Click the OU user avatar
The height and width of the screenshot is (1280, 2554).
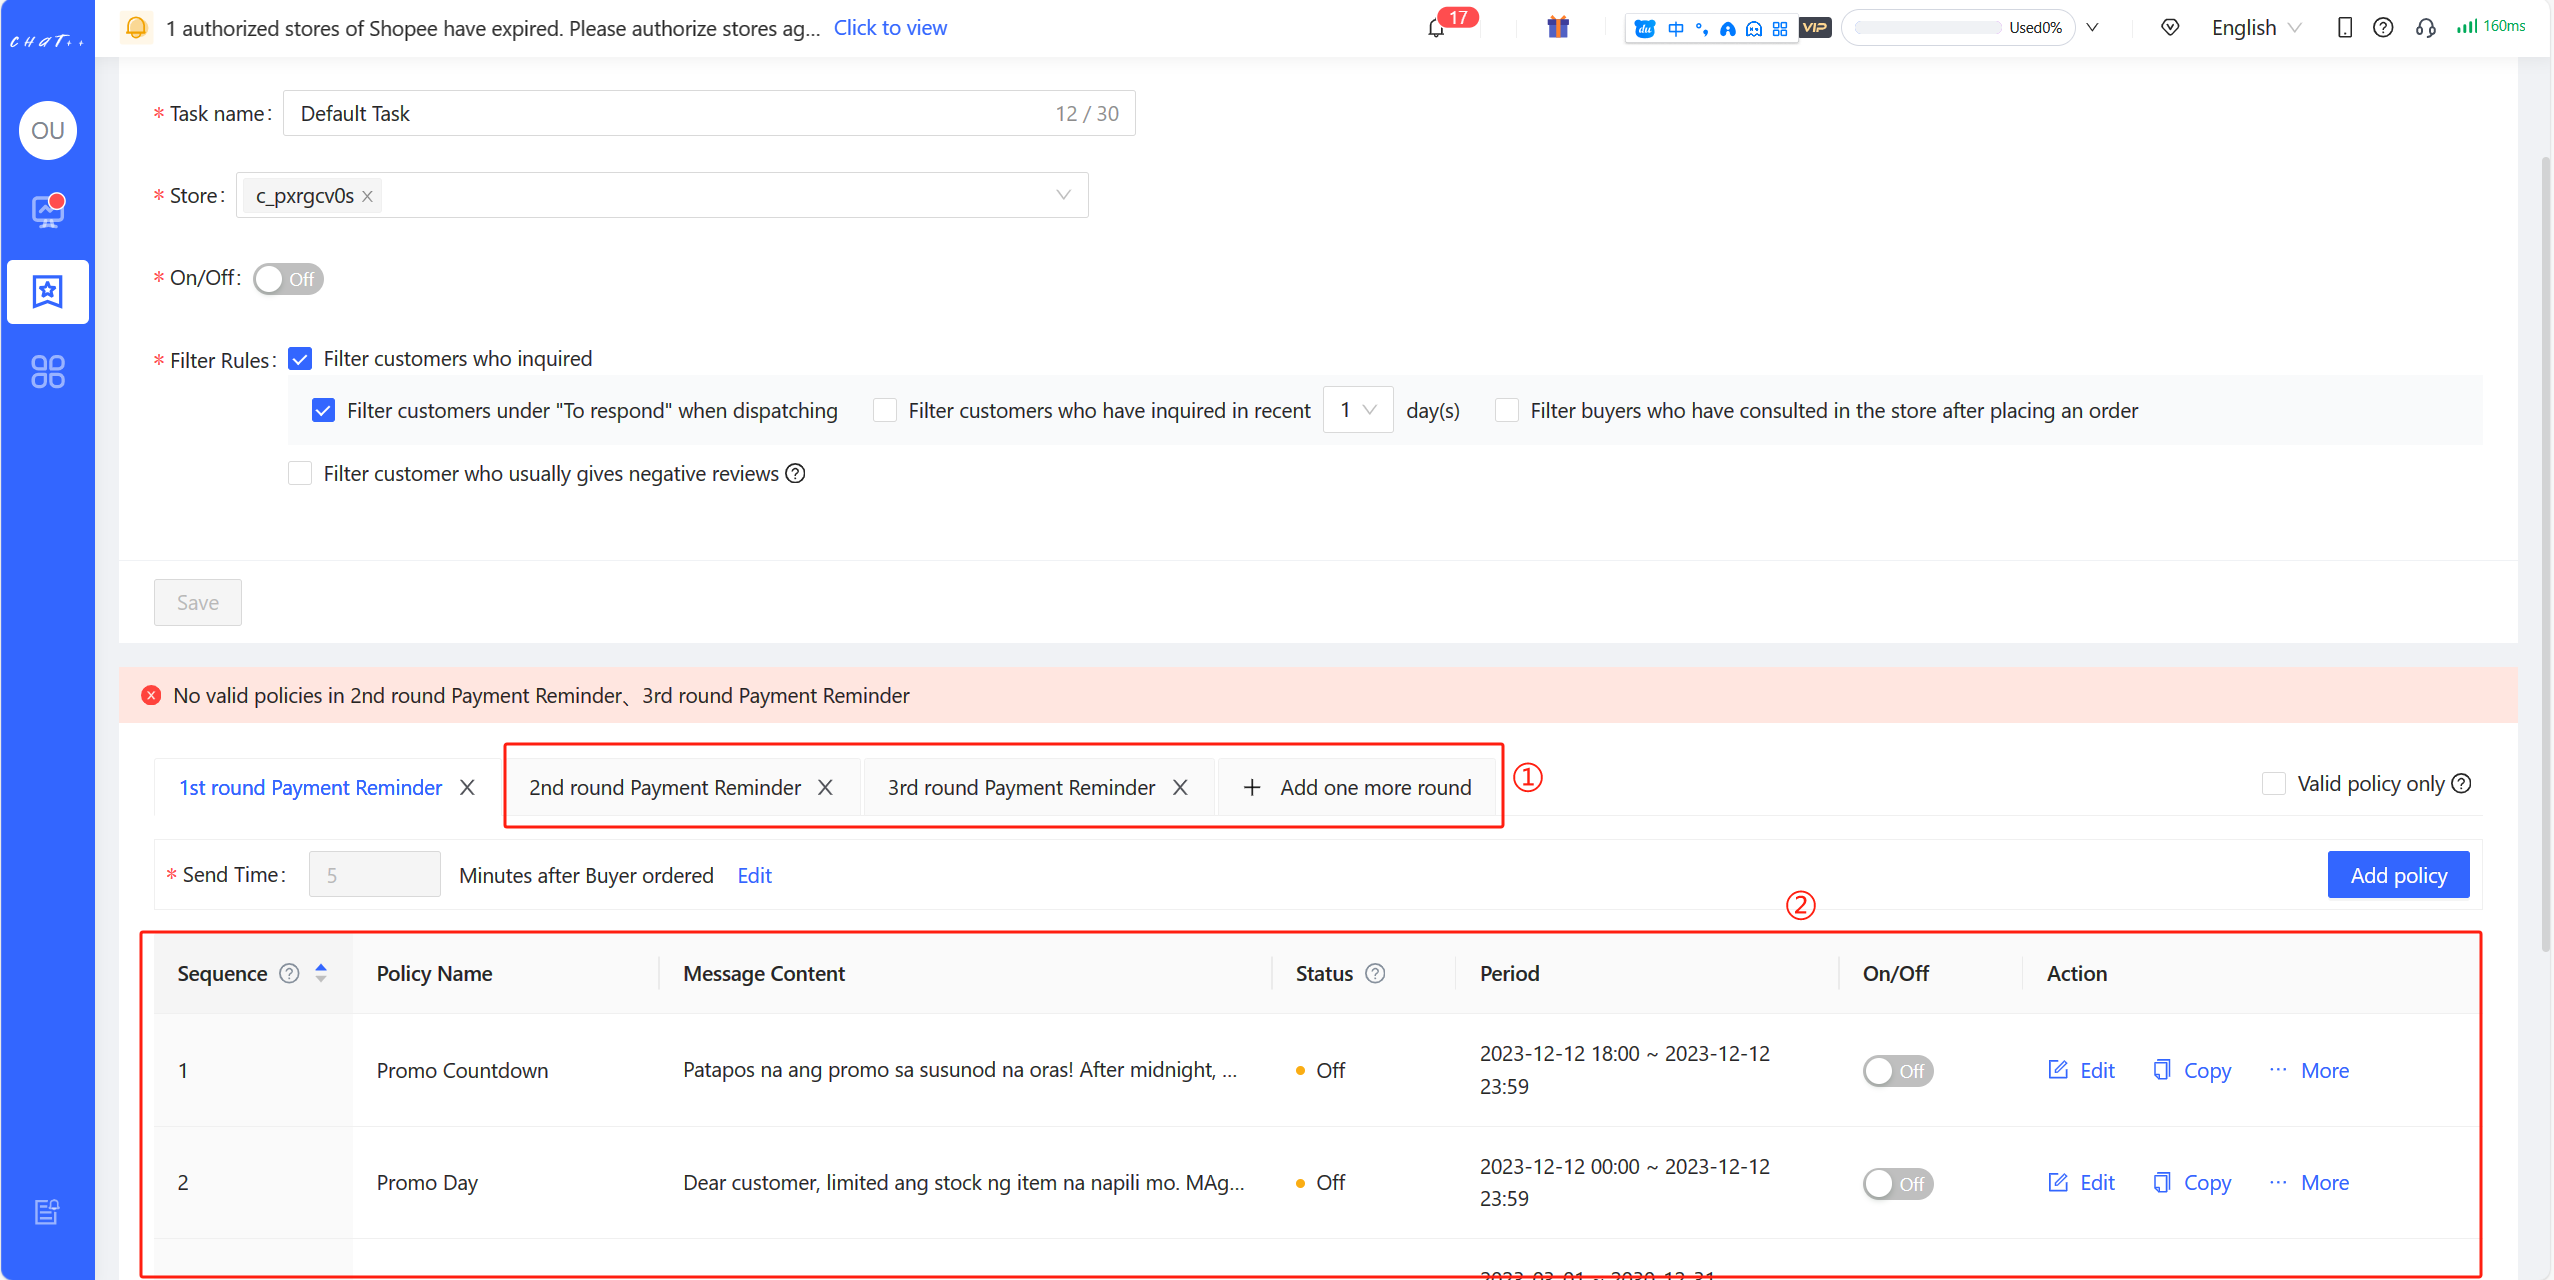click(x=48, y=130)
